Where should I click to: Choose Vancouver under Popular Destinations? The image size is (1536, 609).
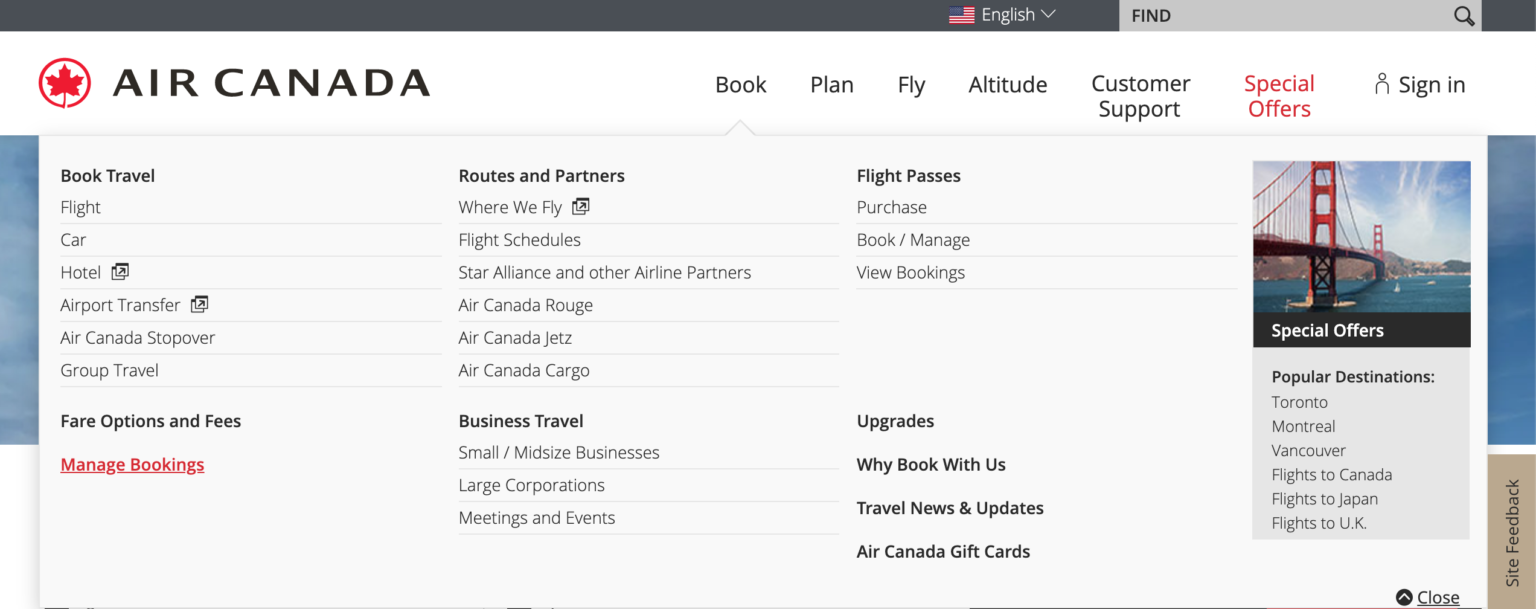tap(1308, 451)
